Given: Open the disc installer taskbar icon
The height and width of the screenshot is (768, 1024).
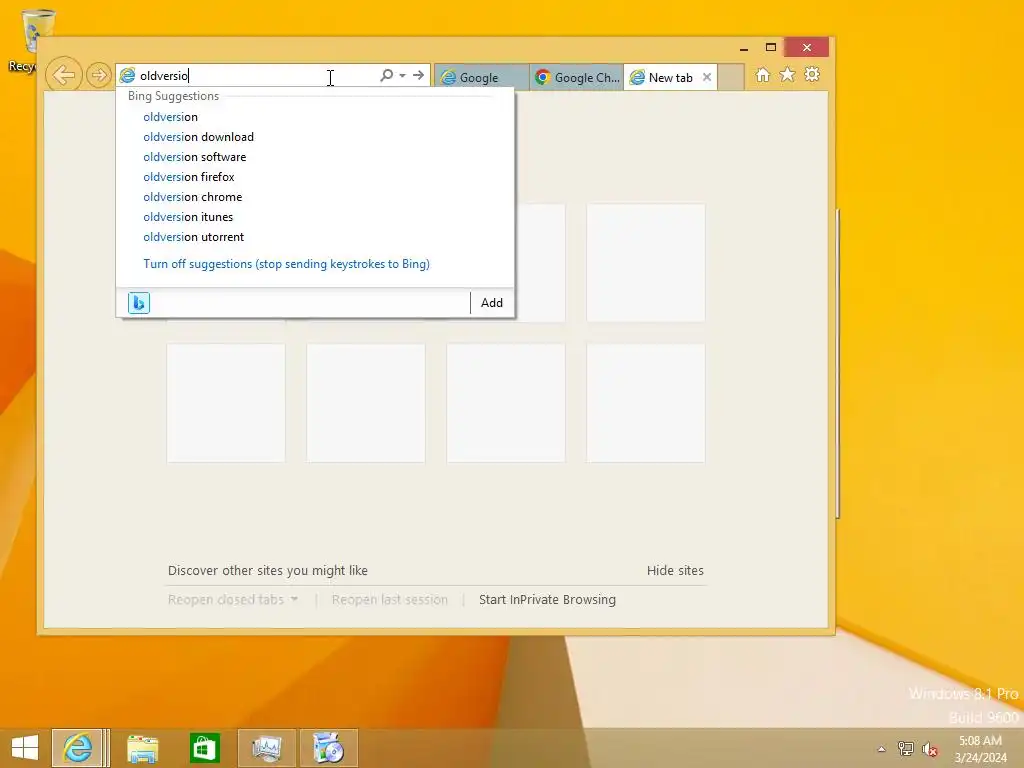Looking at the screenshot, I should [328, 748].
